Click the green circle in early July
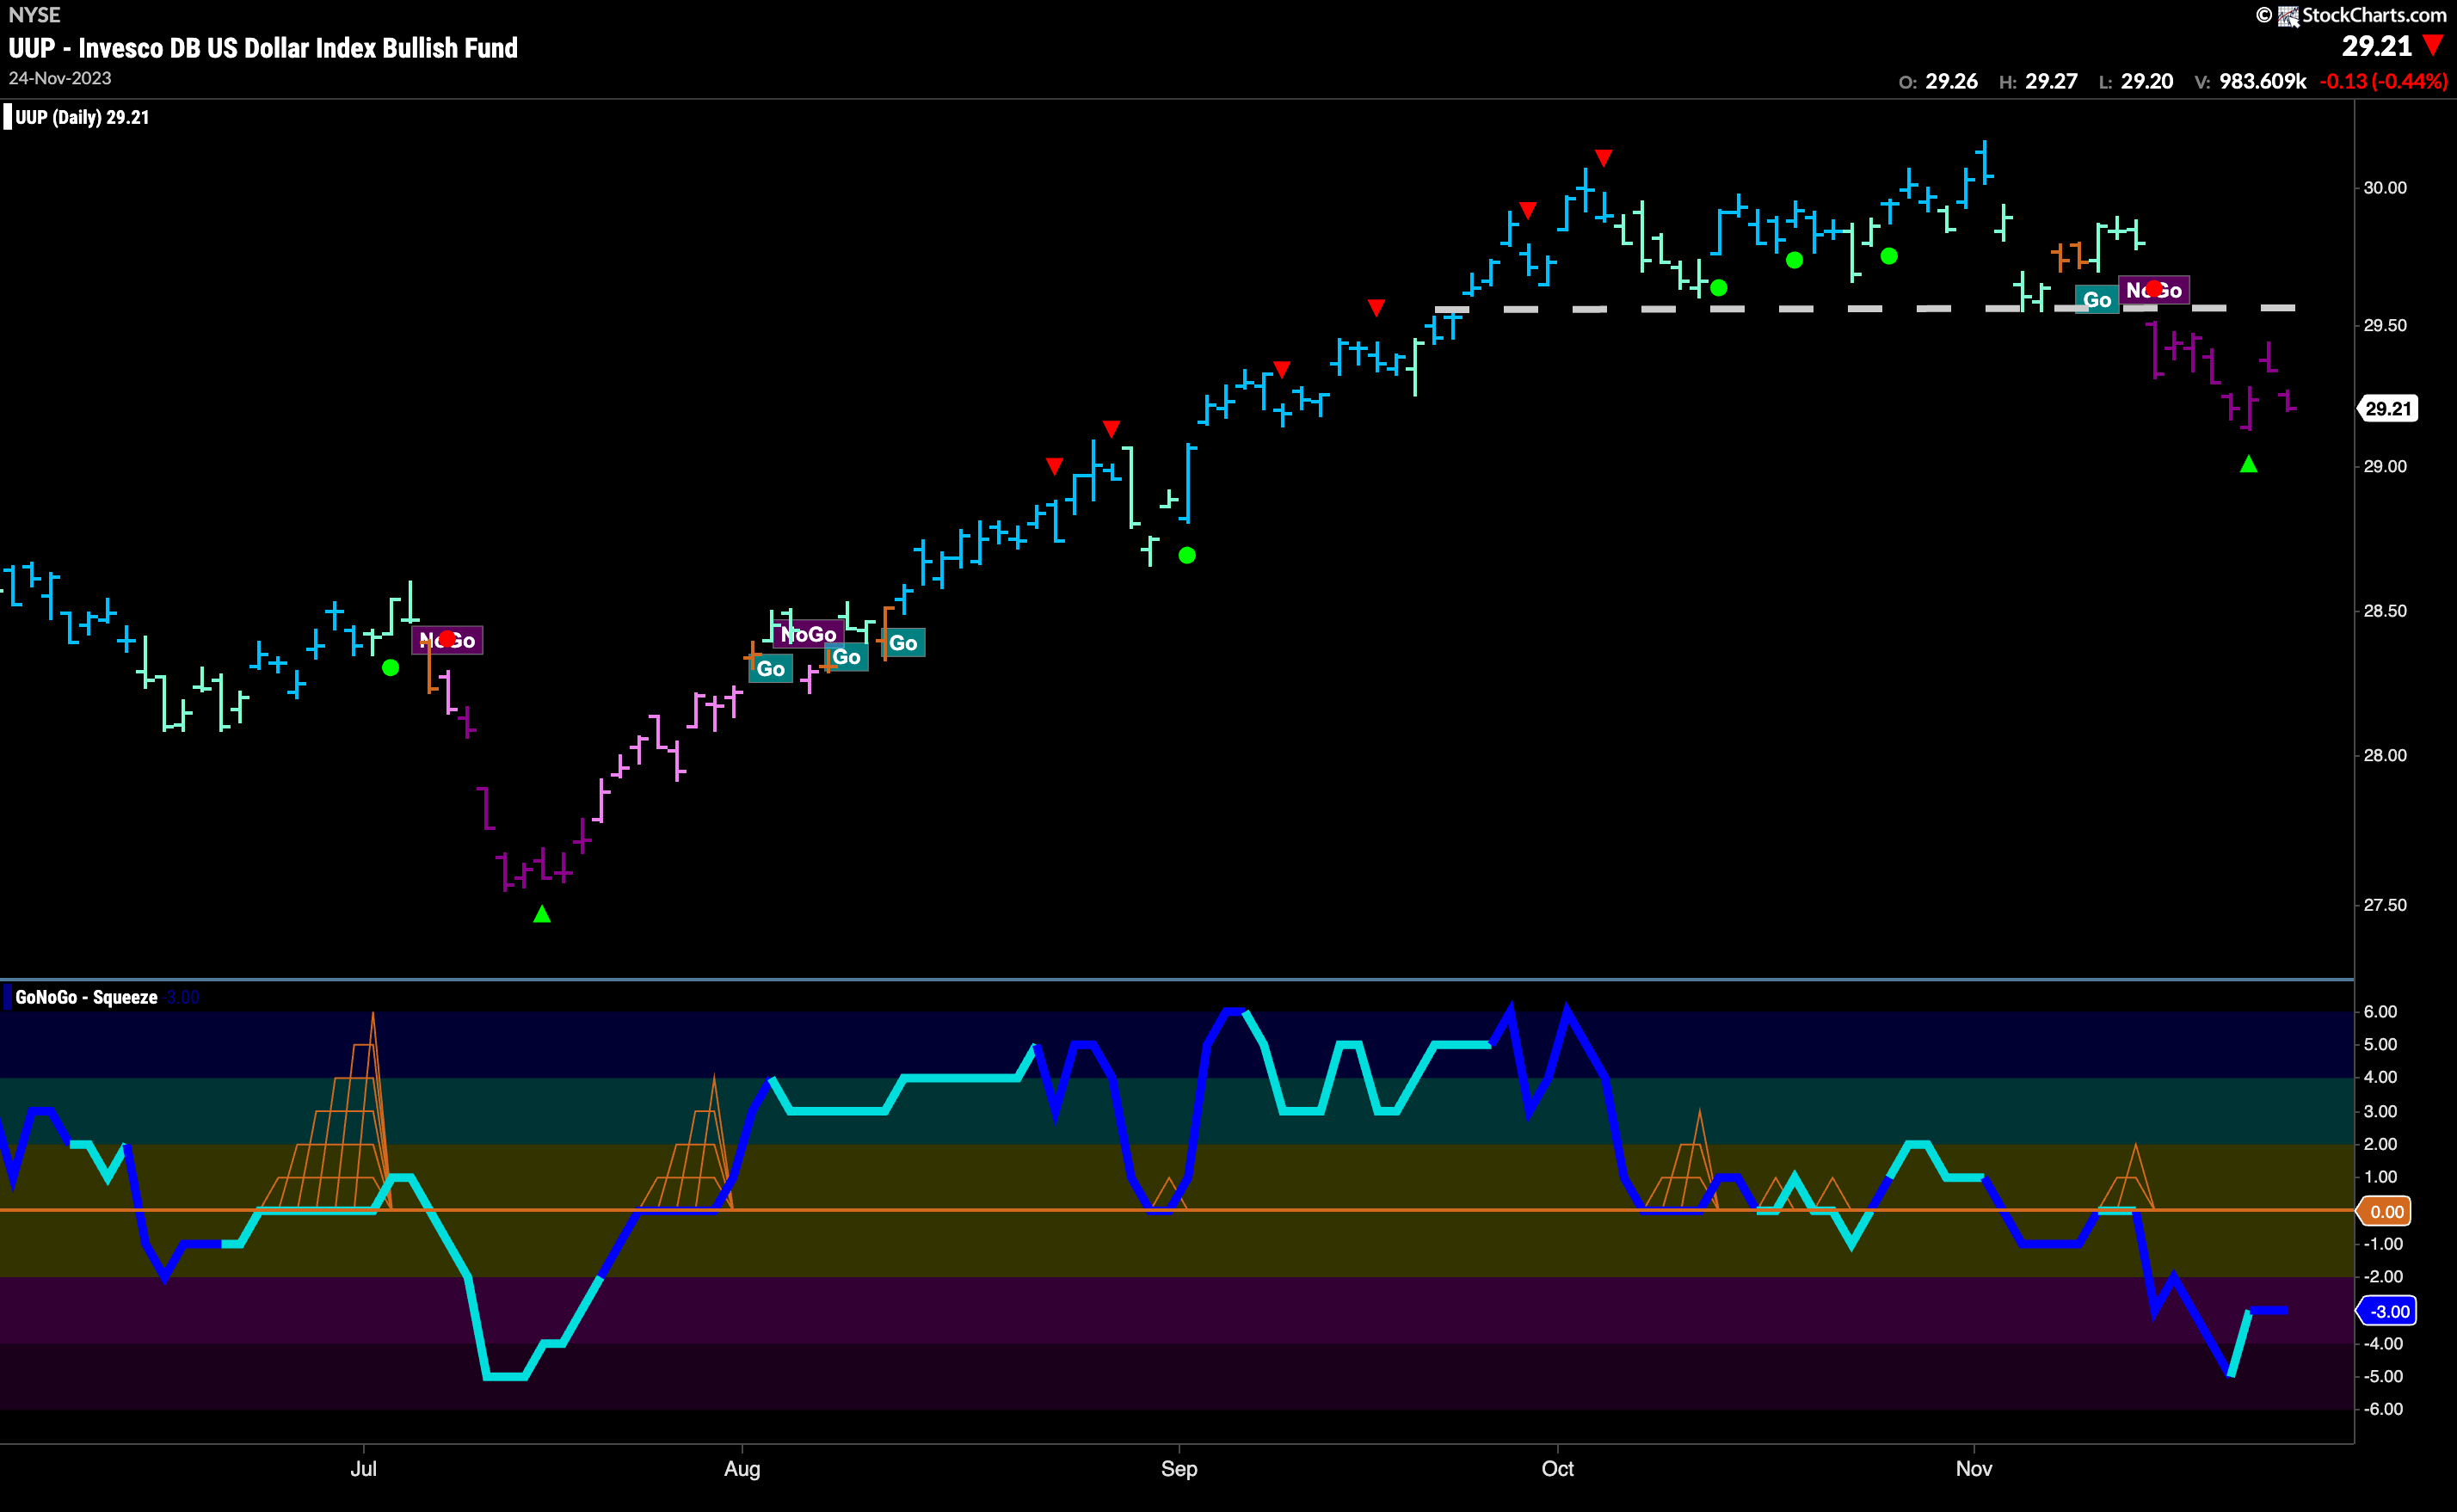The width and height of the screenshot is (2457, 1512). click(391, 668)
